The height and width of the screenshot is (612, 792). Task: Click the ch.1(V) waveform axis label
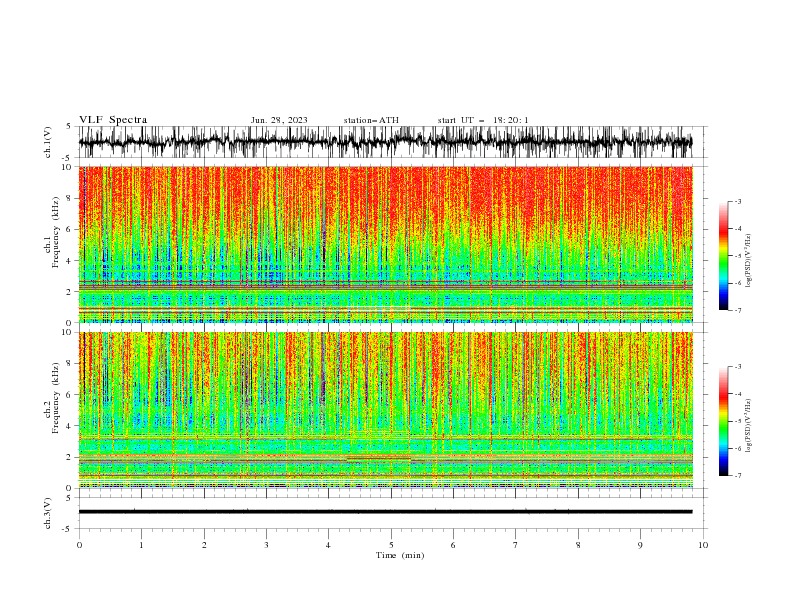point(48,142)
